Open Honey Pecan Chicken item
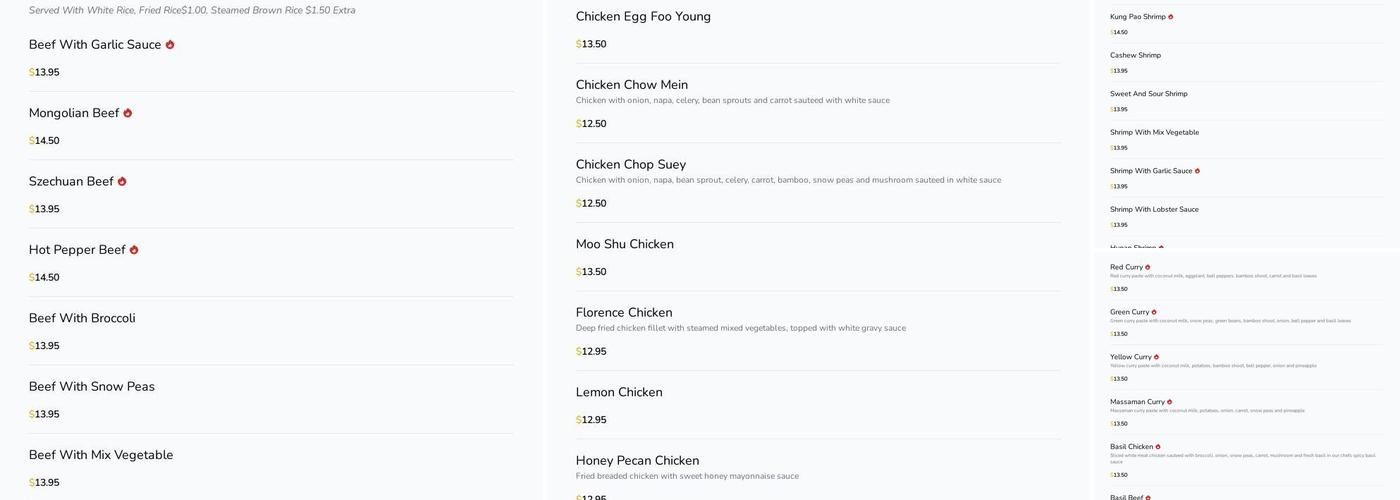1400x500 pixels. coord(637,461)
